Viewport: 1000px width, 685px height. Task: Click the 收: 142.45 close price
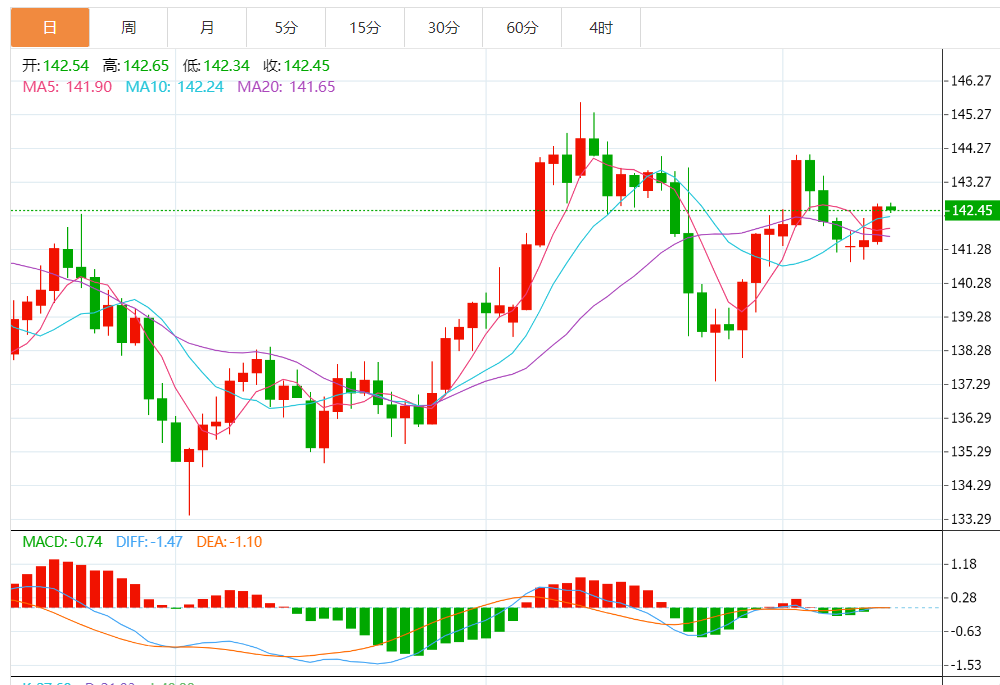[x=297, y=66]
